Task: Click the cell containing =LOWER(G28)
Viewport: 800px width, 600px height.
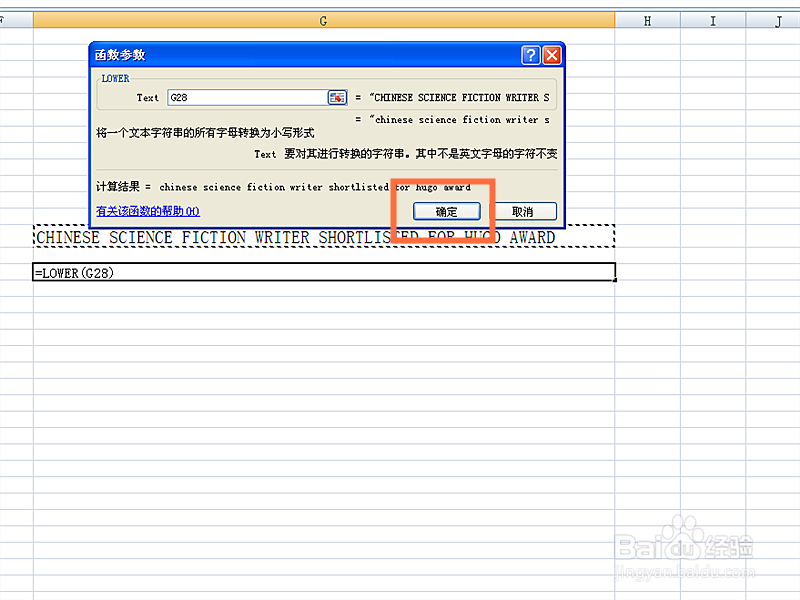Action: (x=324, y=272)
